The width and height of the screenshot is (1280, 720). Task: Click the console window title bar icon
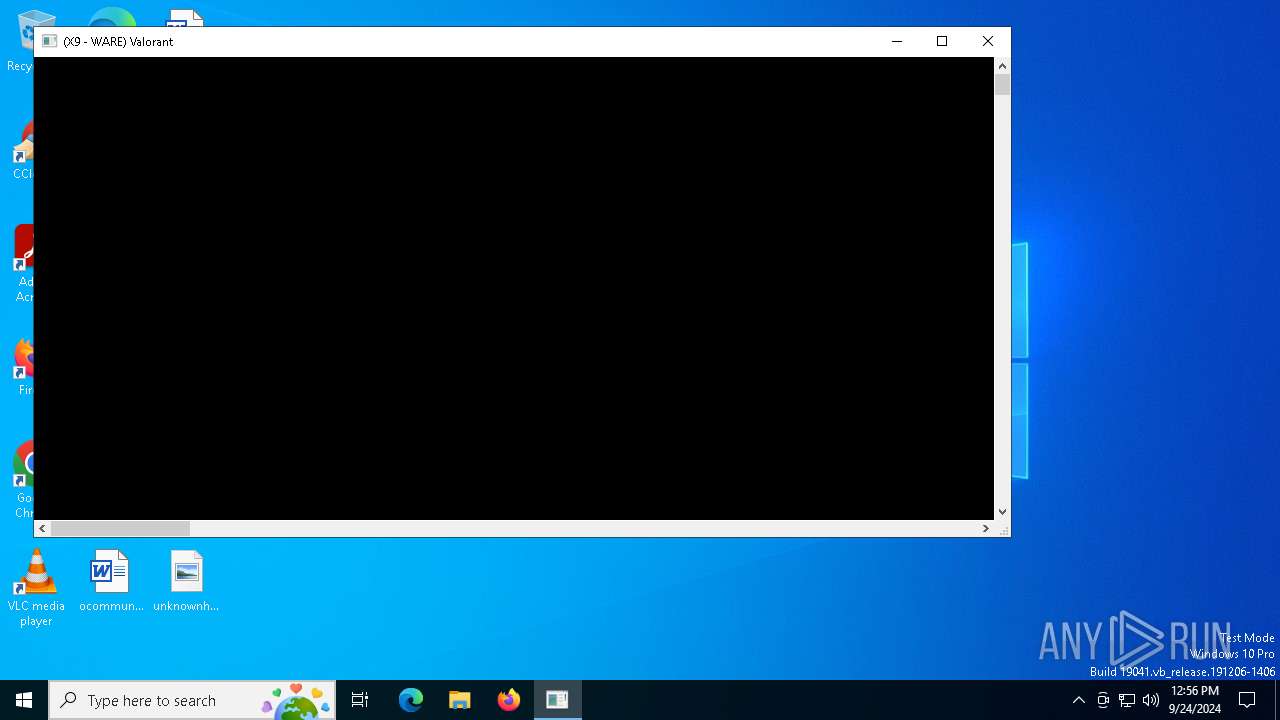[x=50, y=41]
